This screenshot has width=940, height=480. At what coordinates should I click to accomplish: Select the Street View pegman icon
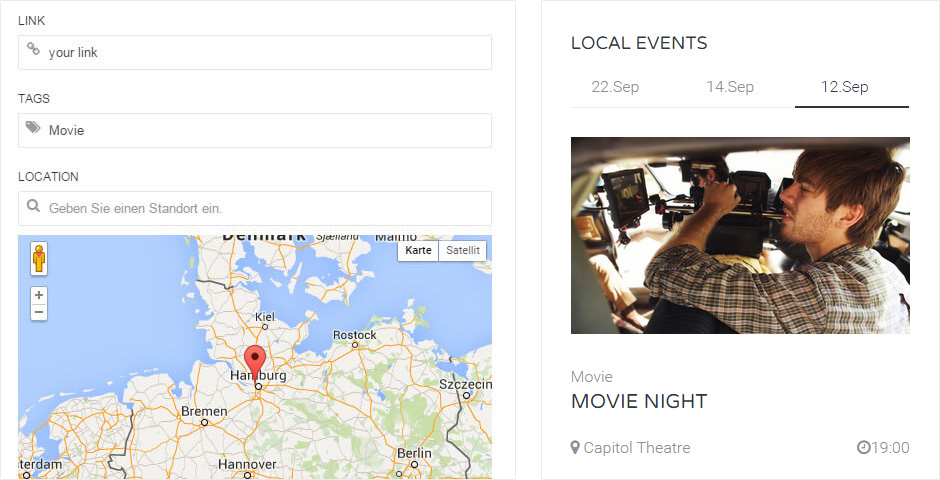click(39, 259)
